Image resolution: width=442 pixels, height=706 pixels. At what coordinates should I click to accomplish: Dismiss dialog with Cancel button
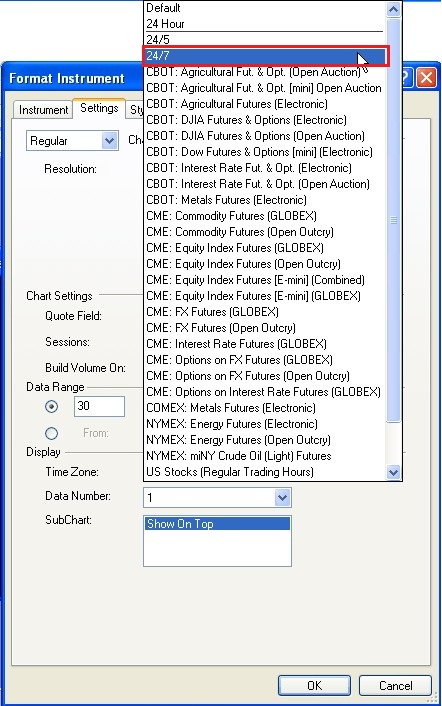pyautogui.click(x=395, y=685)
